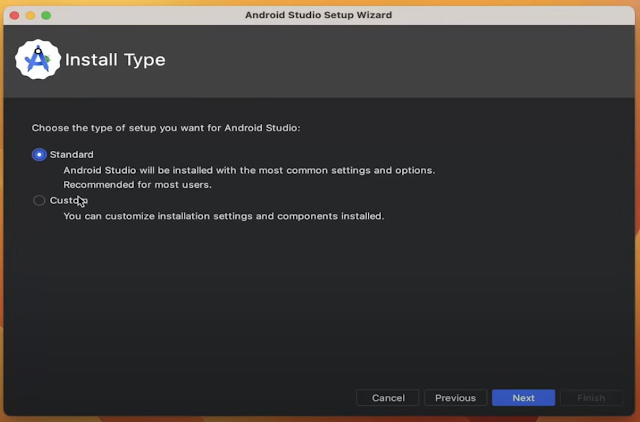This screenshot has width=640, height=422.
Task: Click the greyed-out Finish button
Action: tap(590, 398)
